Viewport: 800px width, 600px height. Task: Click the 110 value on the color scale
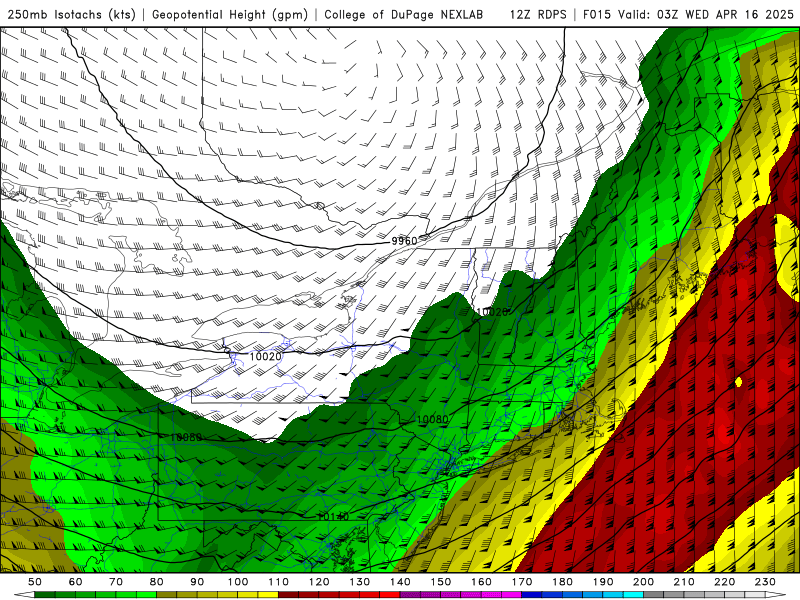point(279,582)
